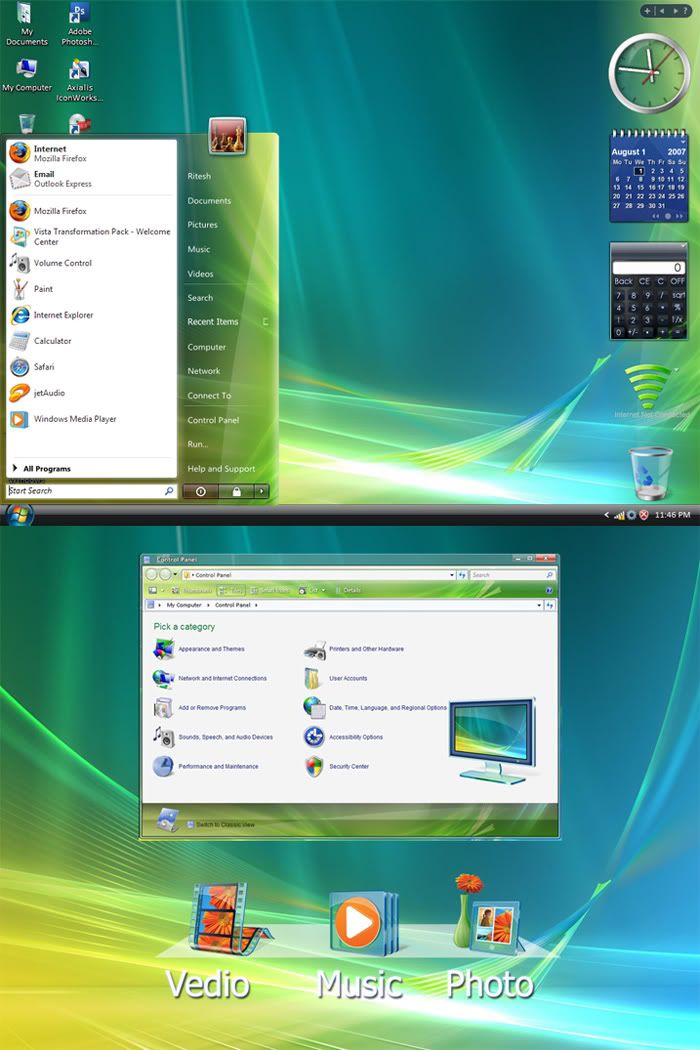
Task: Open navigation history dropdown beside Back/Forward
Action: (x=176, y=575)
